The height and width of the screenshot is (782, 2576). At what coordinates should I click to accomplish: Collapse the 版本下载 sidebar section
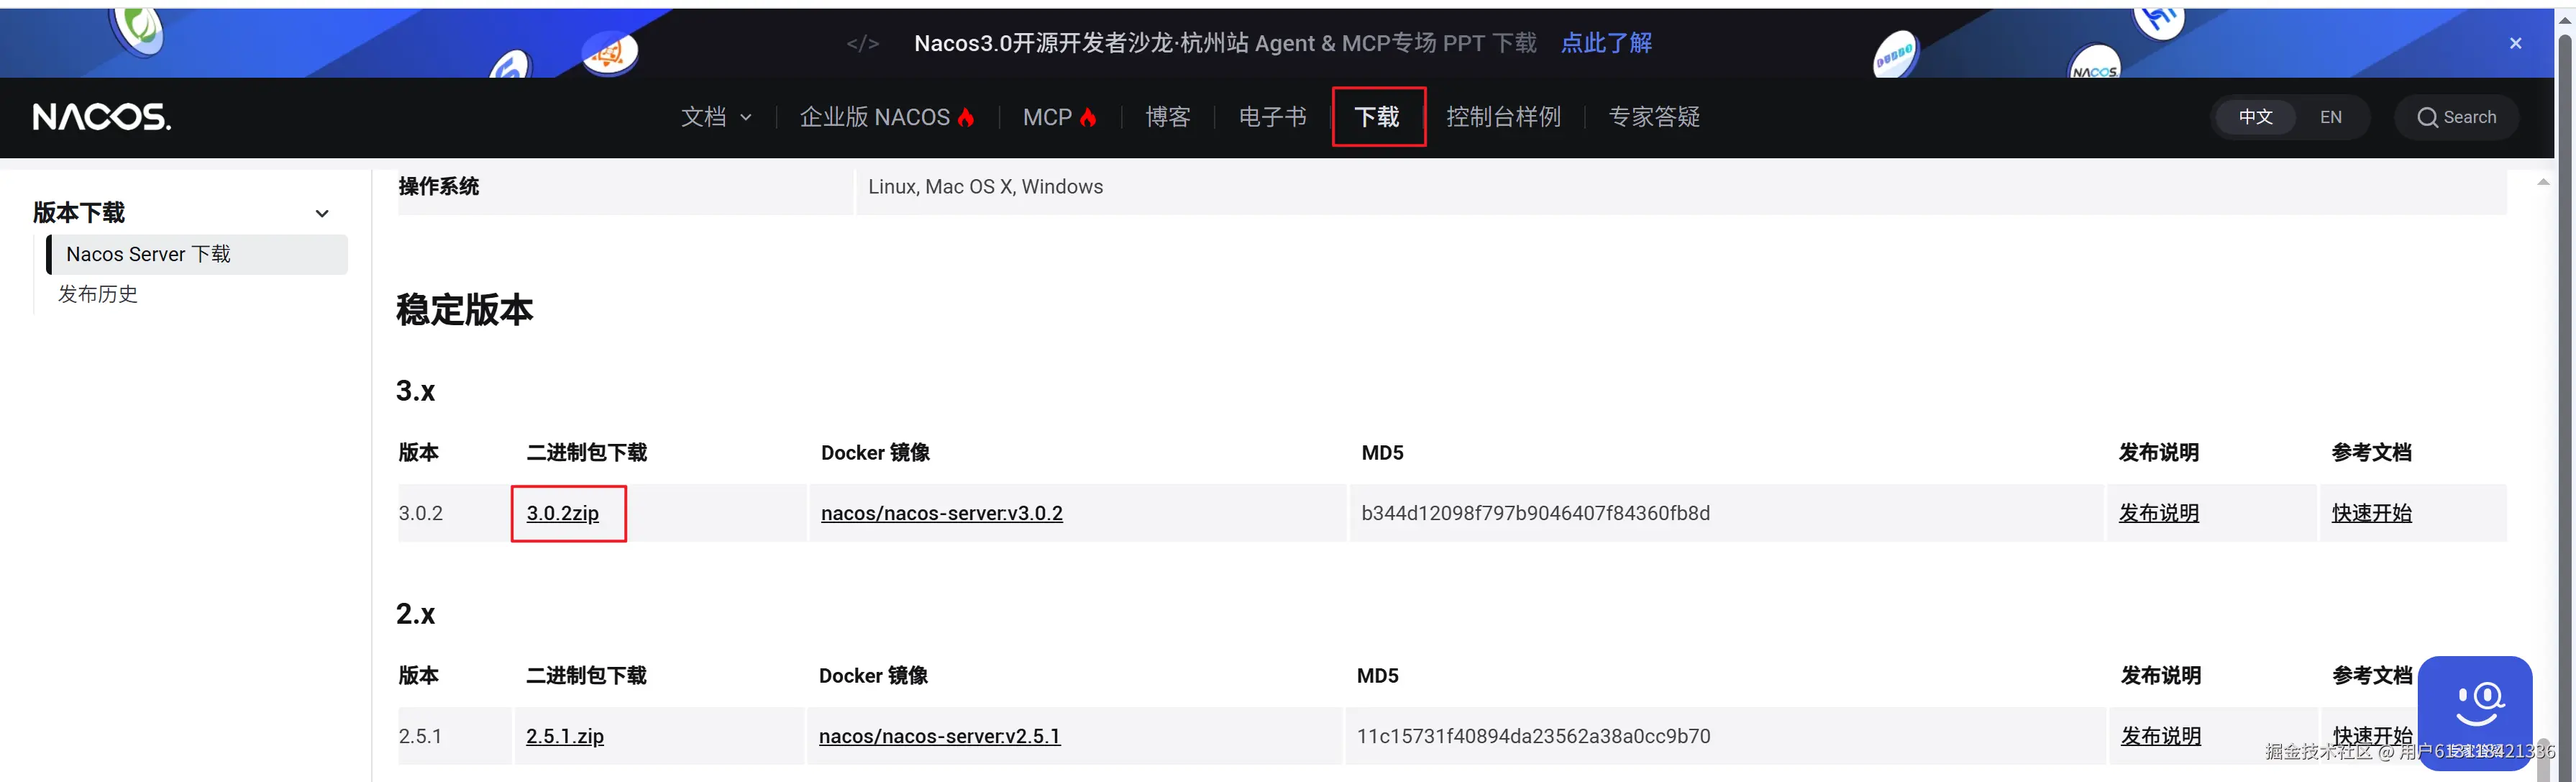[322, 213]
